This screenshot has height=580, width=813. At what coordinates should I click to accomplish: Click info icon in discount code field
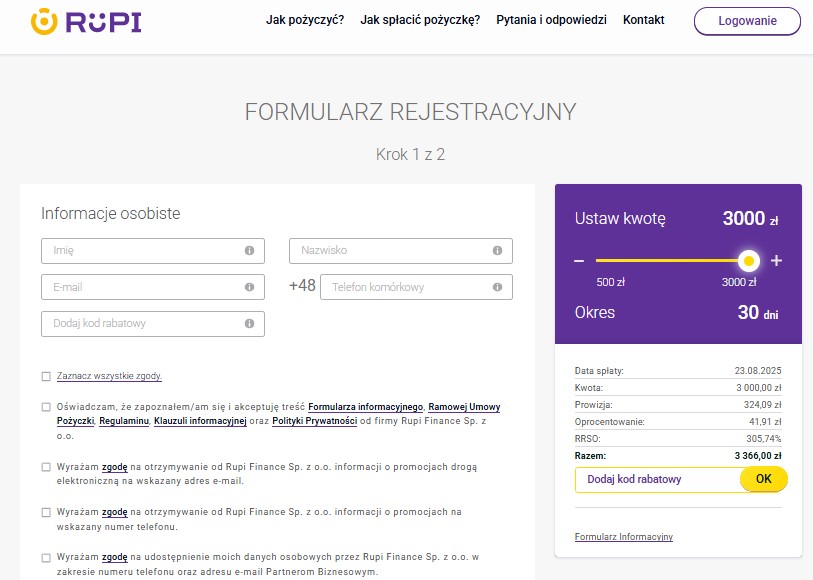click(249, 324)
